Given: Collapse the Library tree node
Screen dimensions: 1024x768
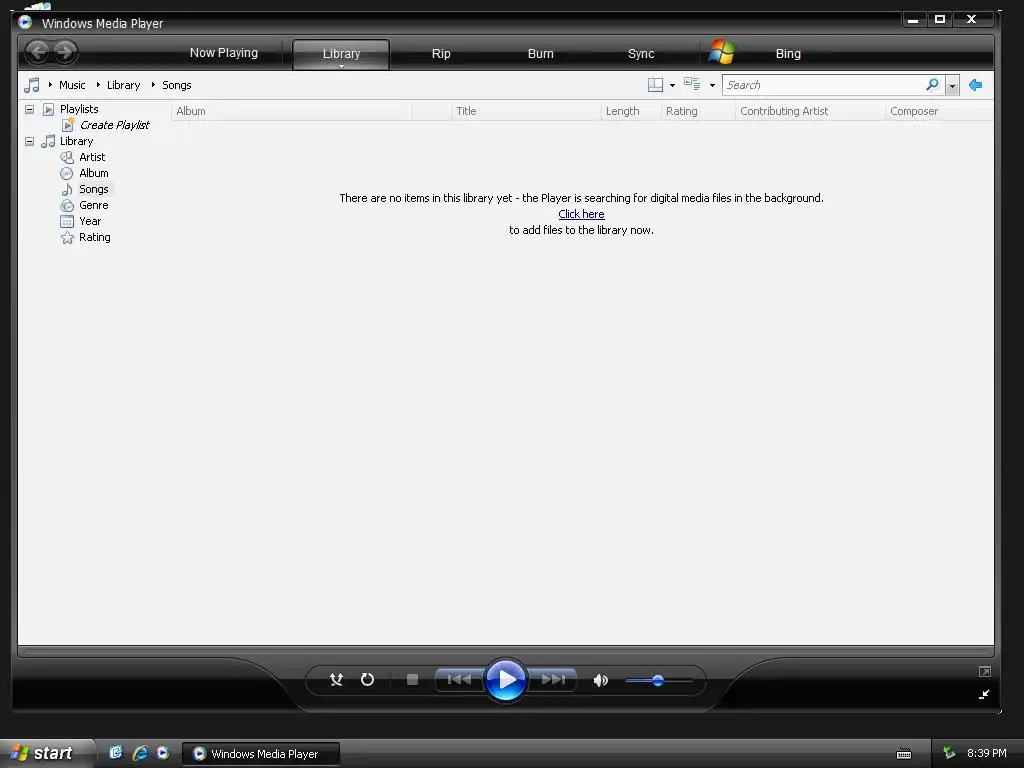Looking at the screenshot, I should [x=29, y=141].
